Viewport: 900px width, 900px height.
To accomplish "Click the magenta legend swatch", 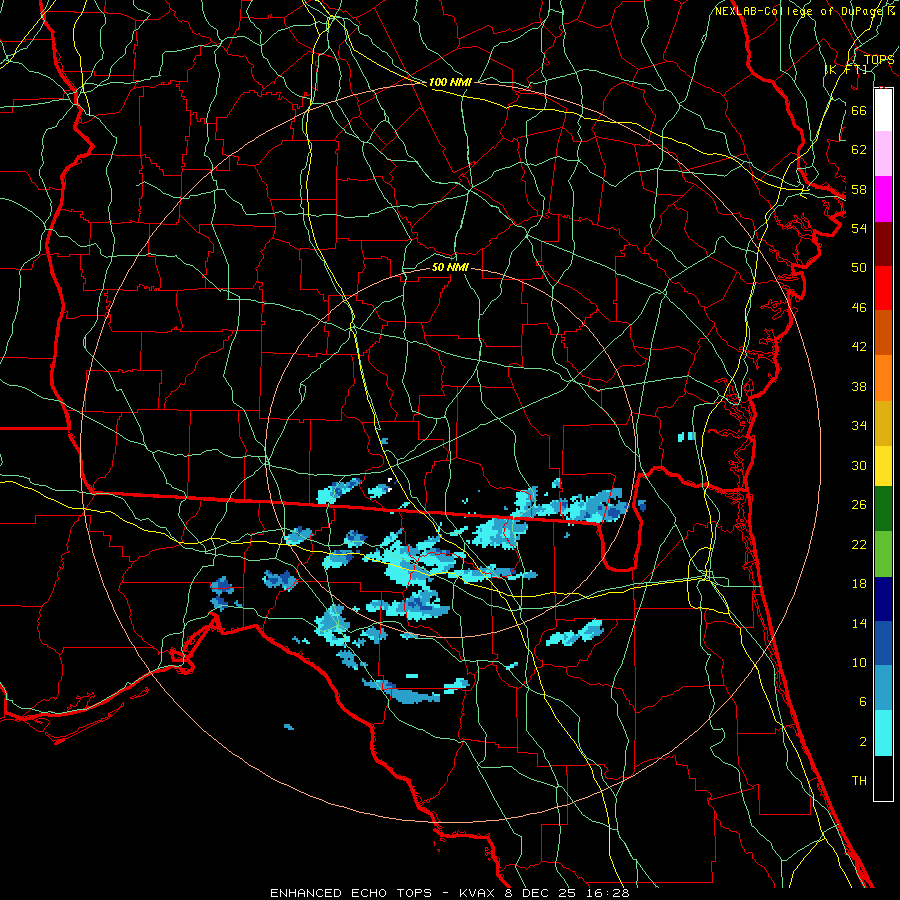I will point(883,199).
